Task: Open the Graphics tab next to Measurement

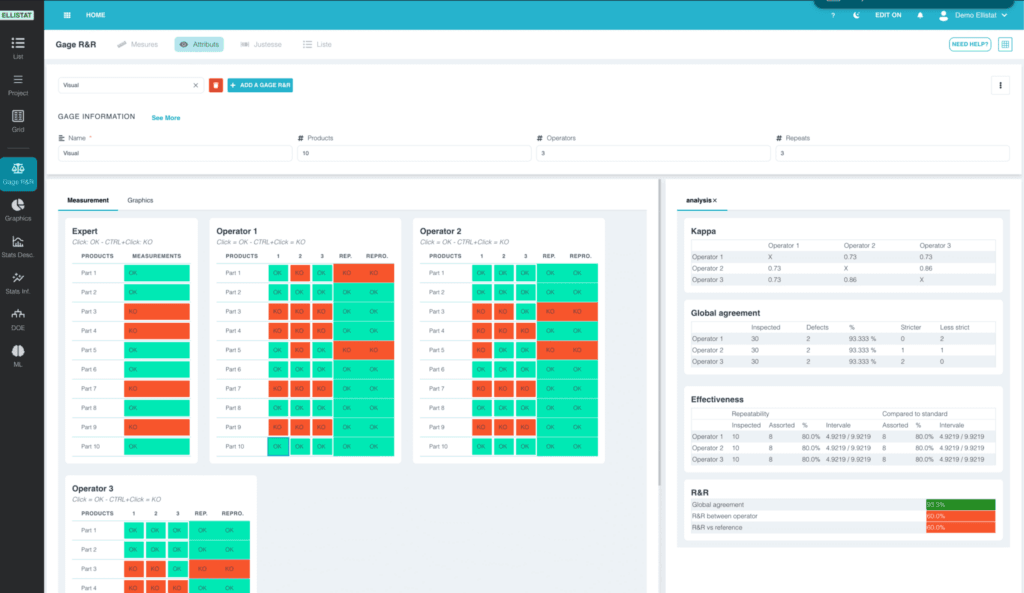Action: pos(140,200)
